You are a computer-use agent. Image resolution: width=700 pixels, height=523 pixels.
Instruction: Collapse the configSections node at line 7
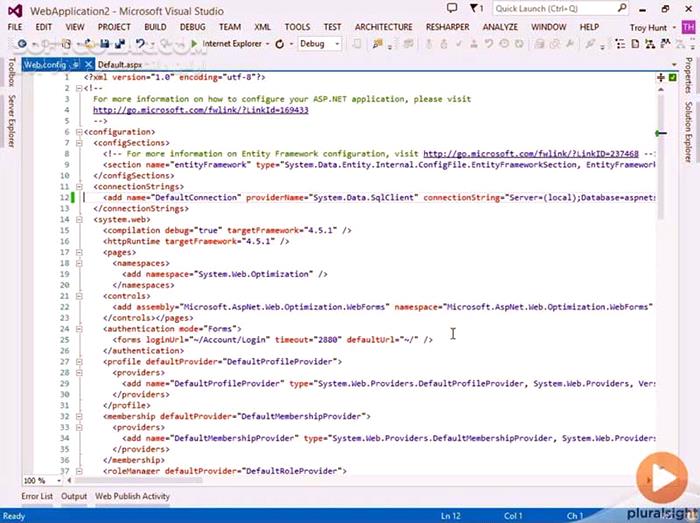(x=79, y=143)
